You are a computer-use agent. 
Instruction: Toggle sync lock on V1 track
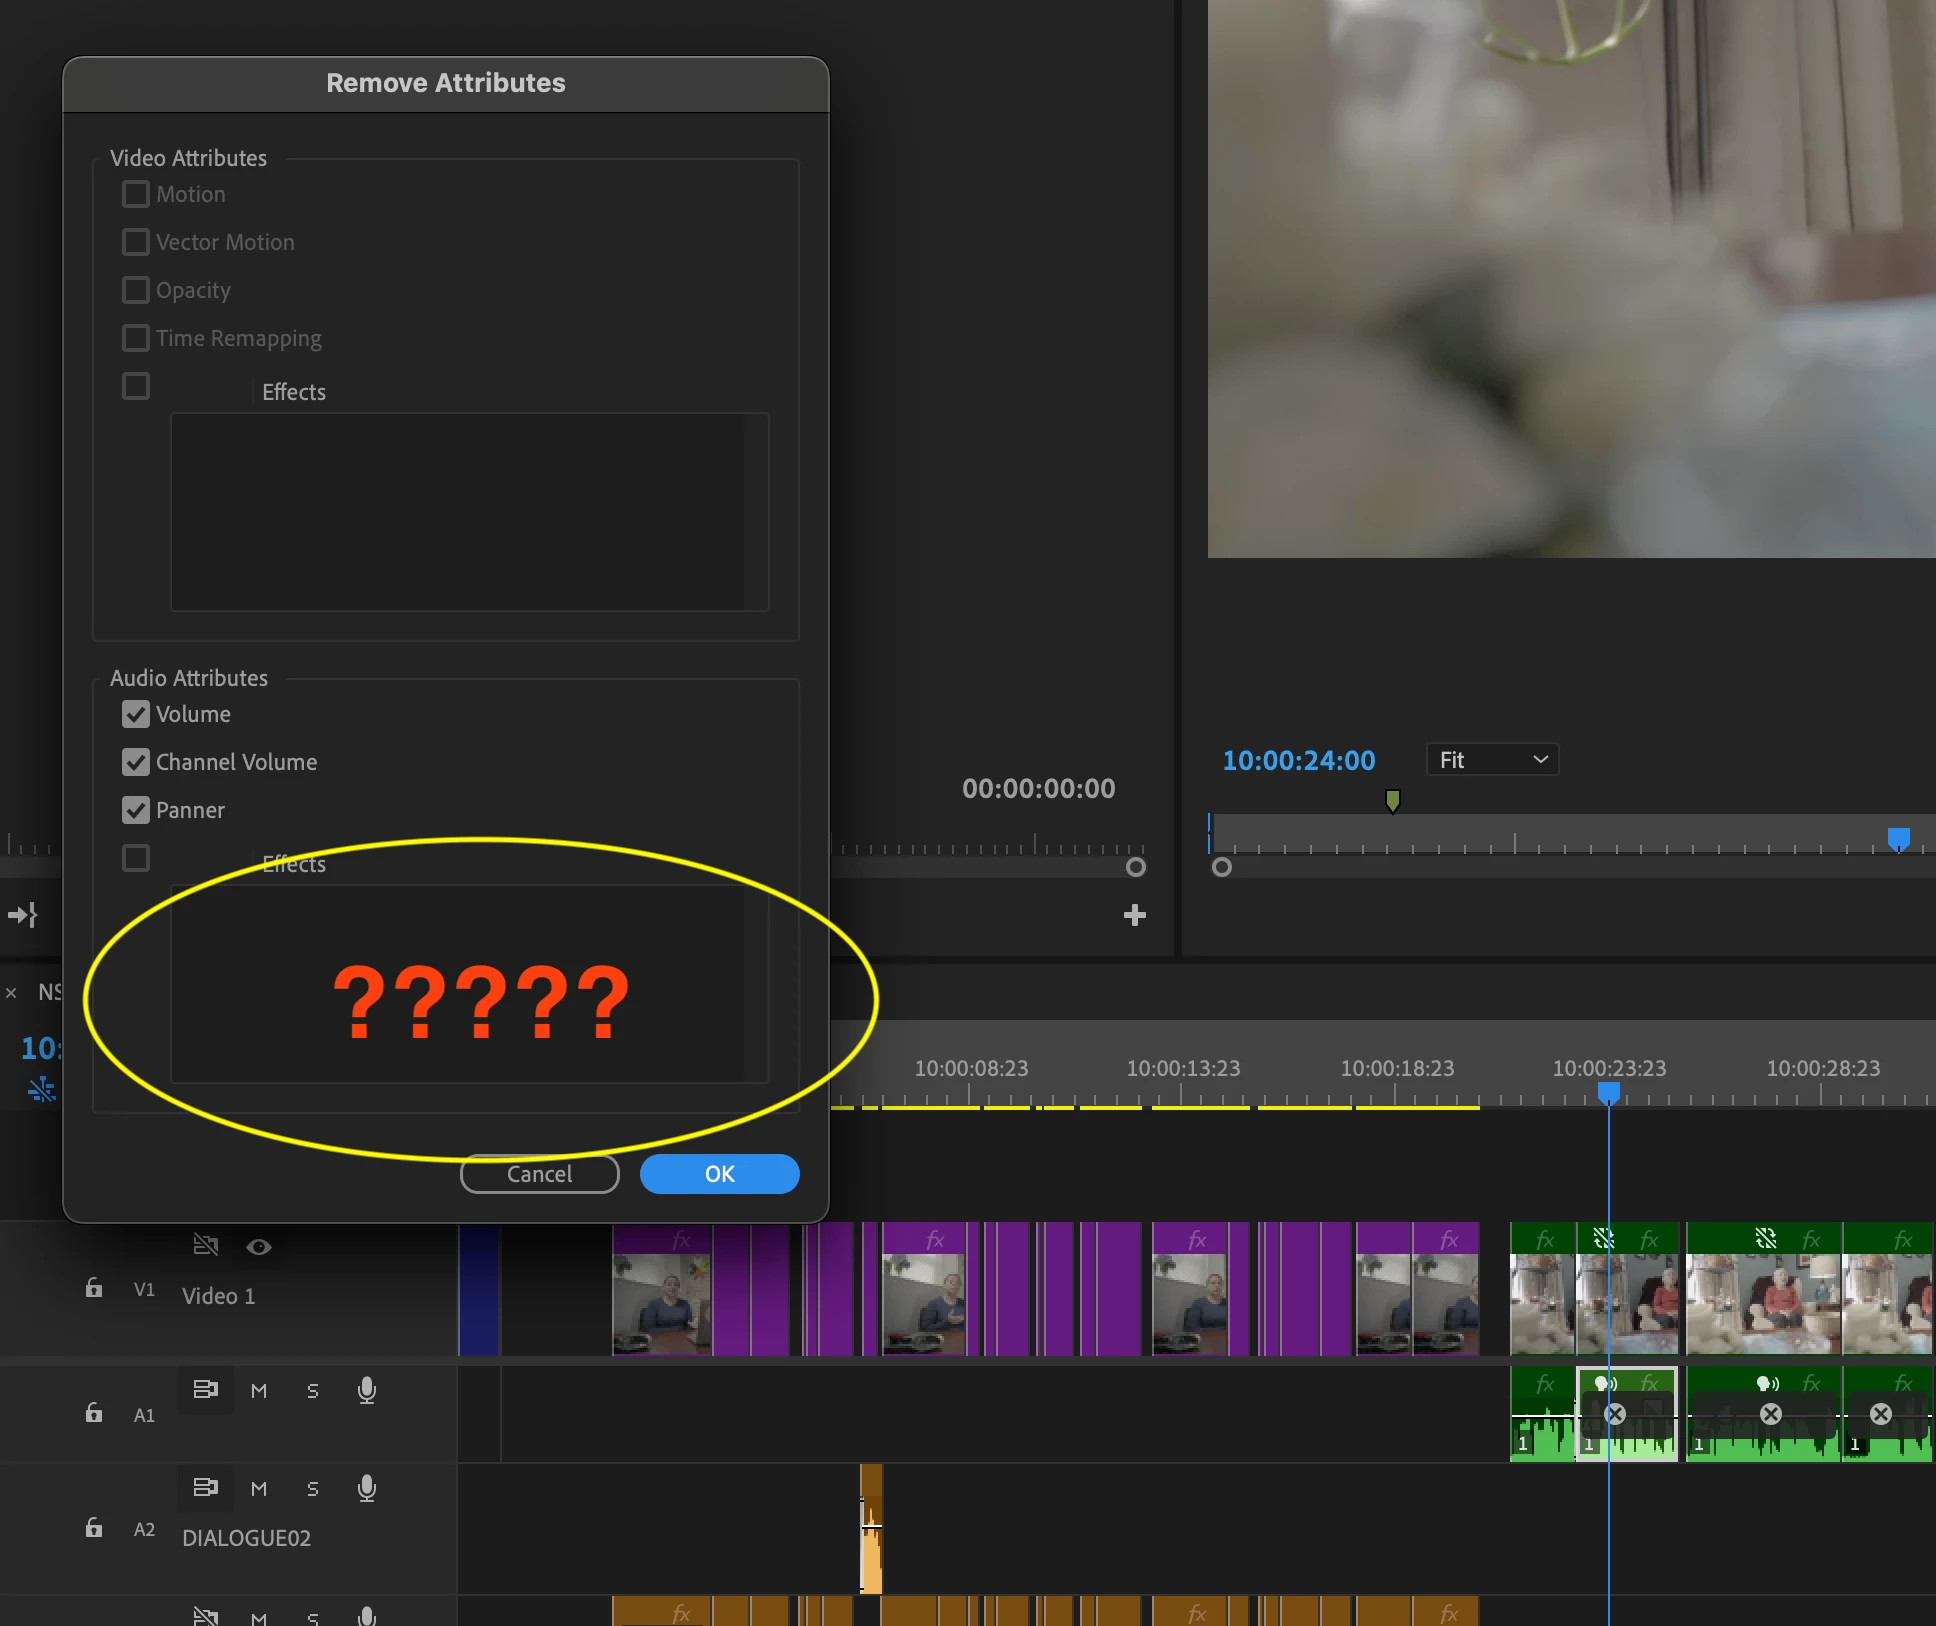click(x=205, y=1245)
